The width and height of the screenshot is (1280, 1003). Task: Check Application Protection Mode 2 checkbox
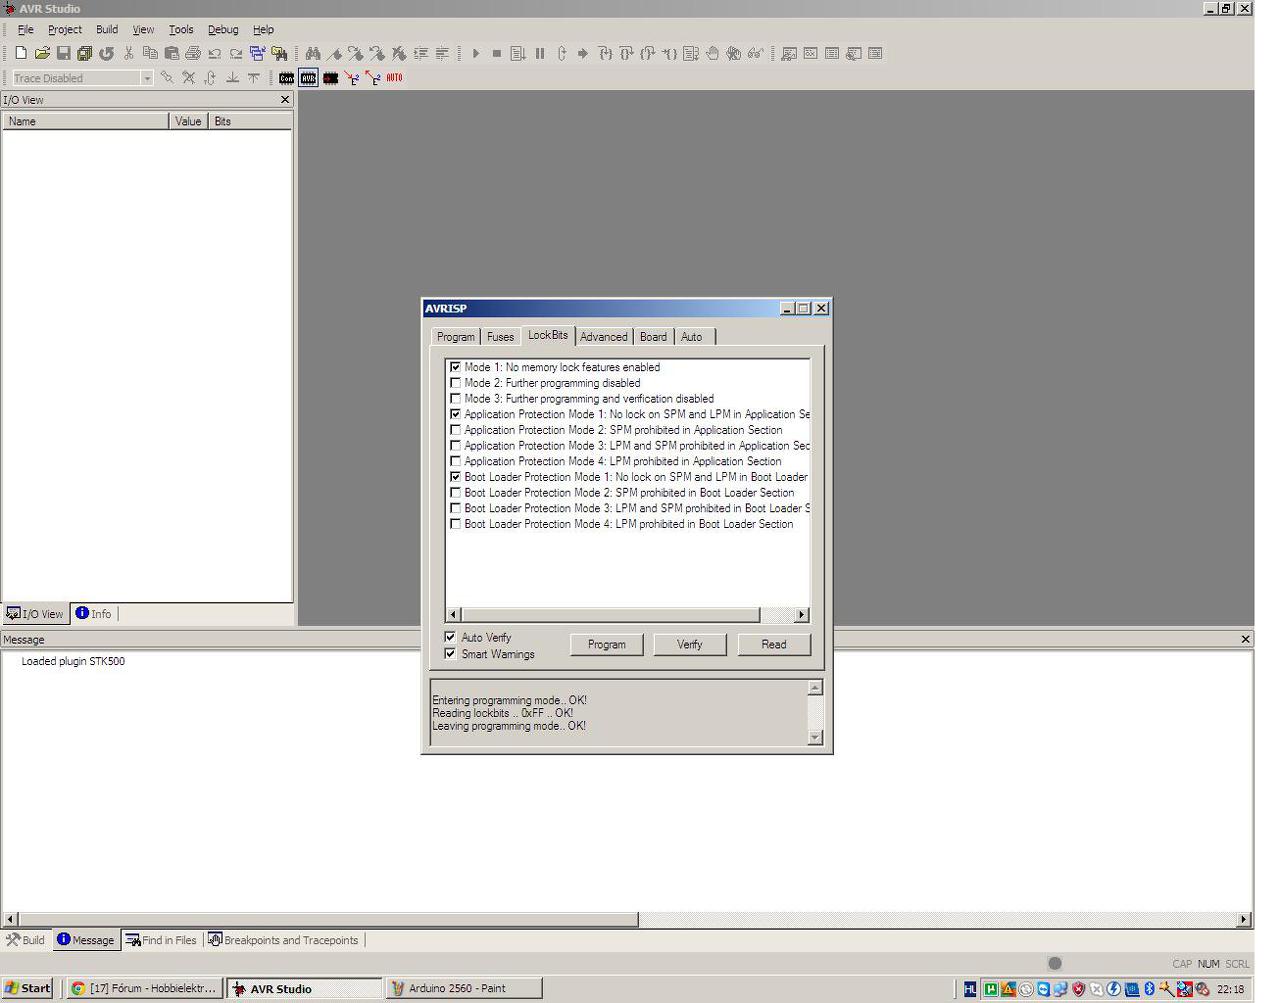click(456, 430)
